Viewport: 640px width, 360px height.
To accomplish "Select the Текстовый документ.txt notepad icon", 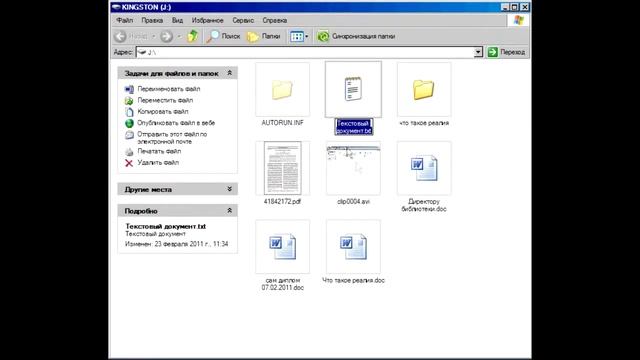I will (x=353, y=89).
